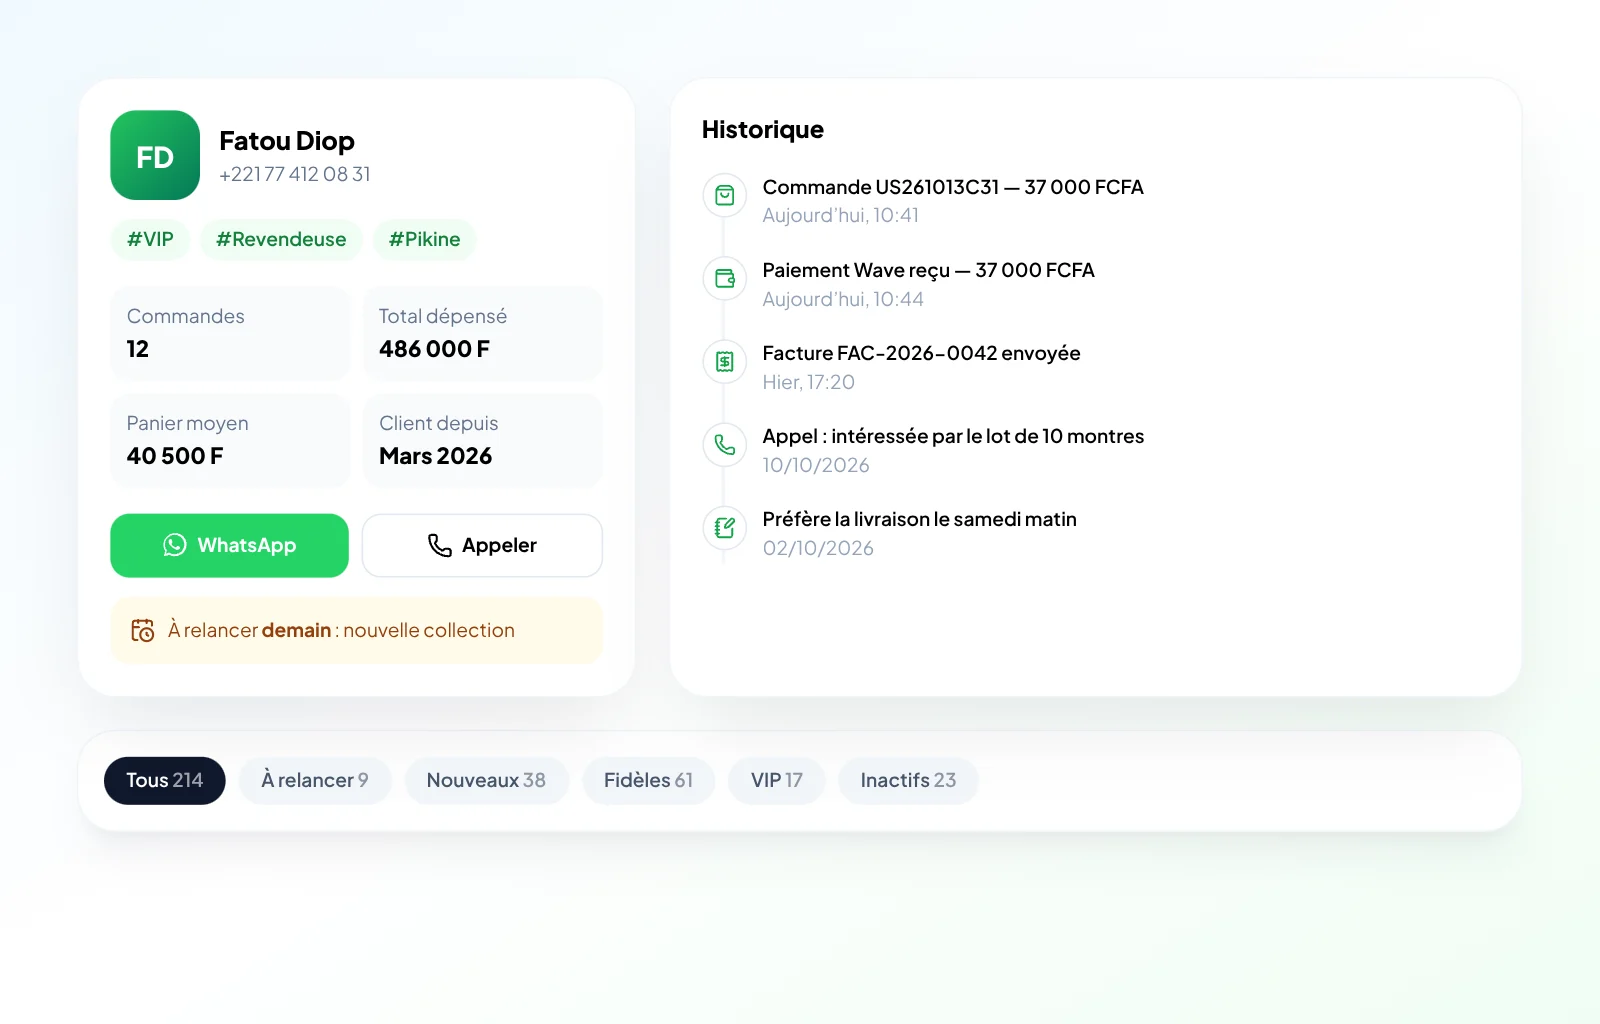Image resolution: width=1600 pixels, height=1024 pixels.
Task: Click the date 10/10/2026
Action: point(816,465)
